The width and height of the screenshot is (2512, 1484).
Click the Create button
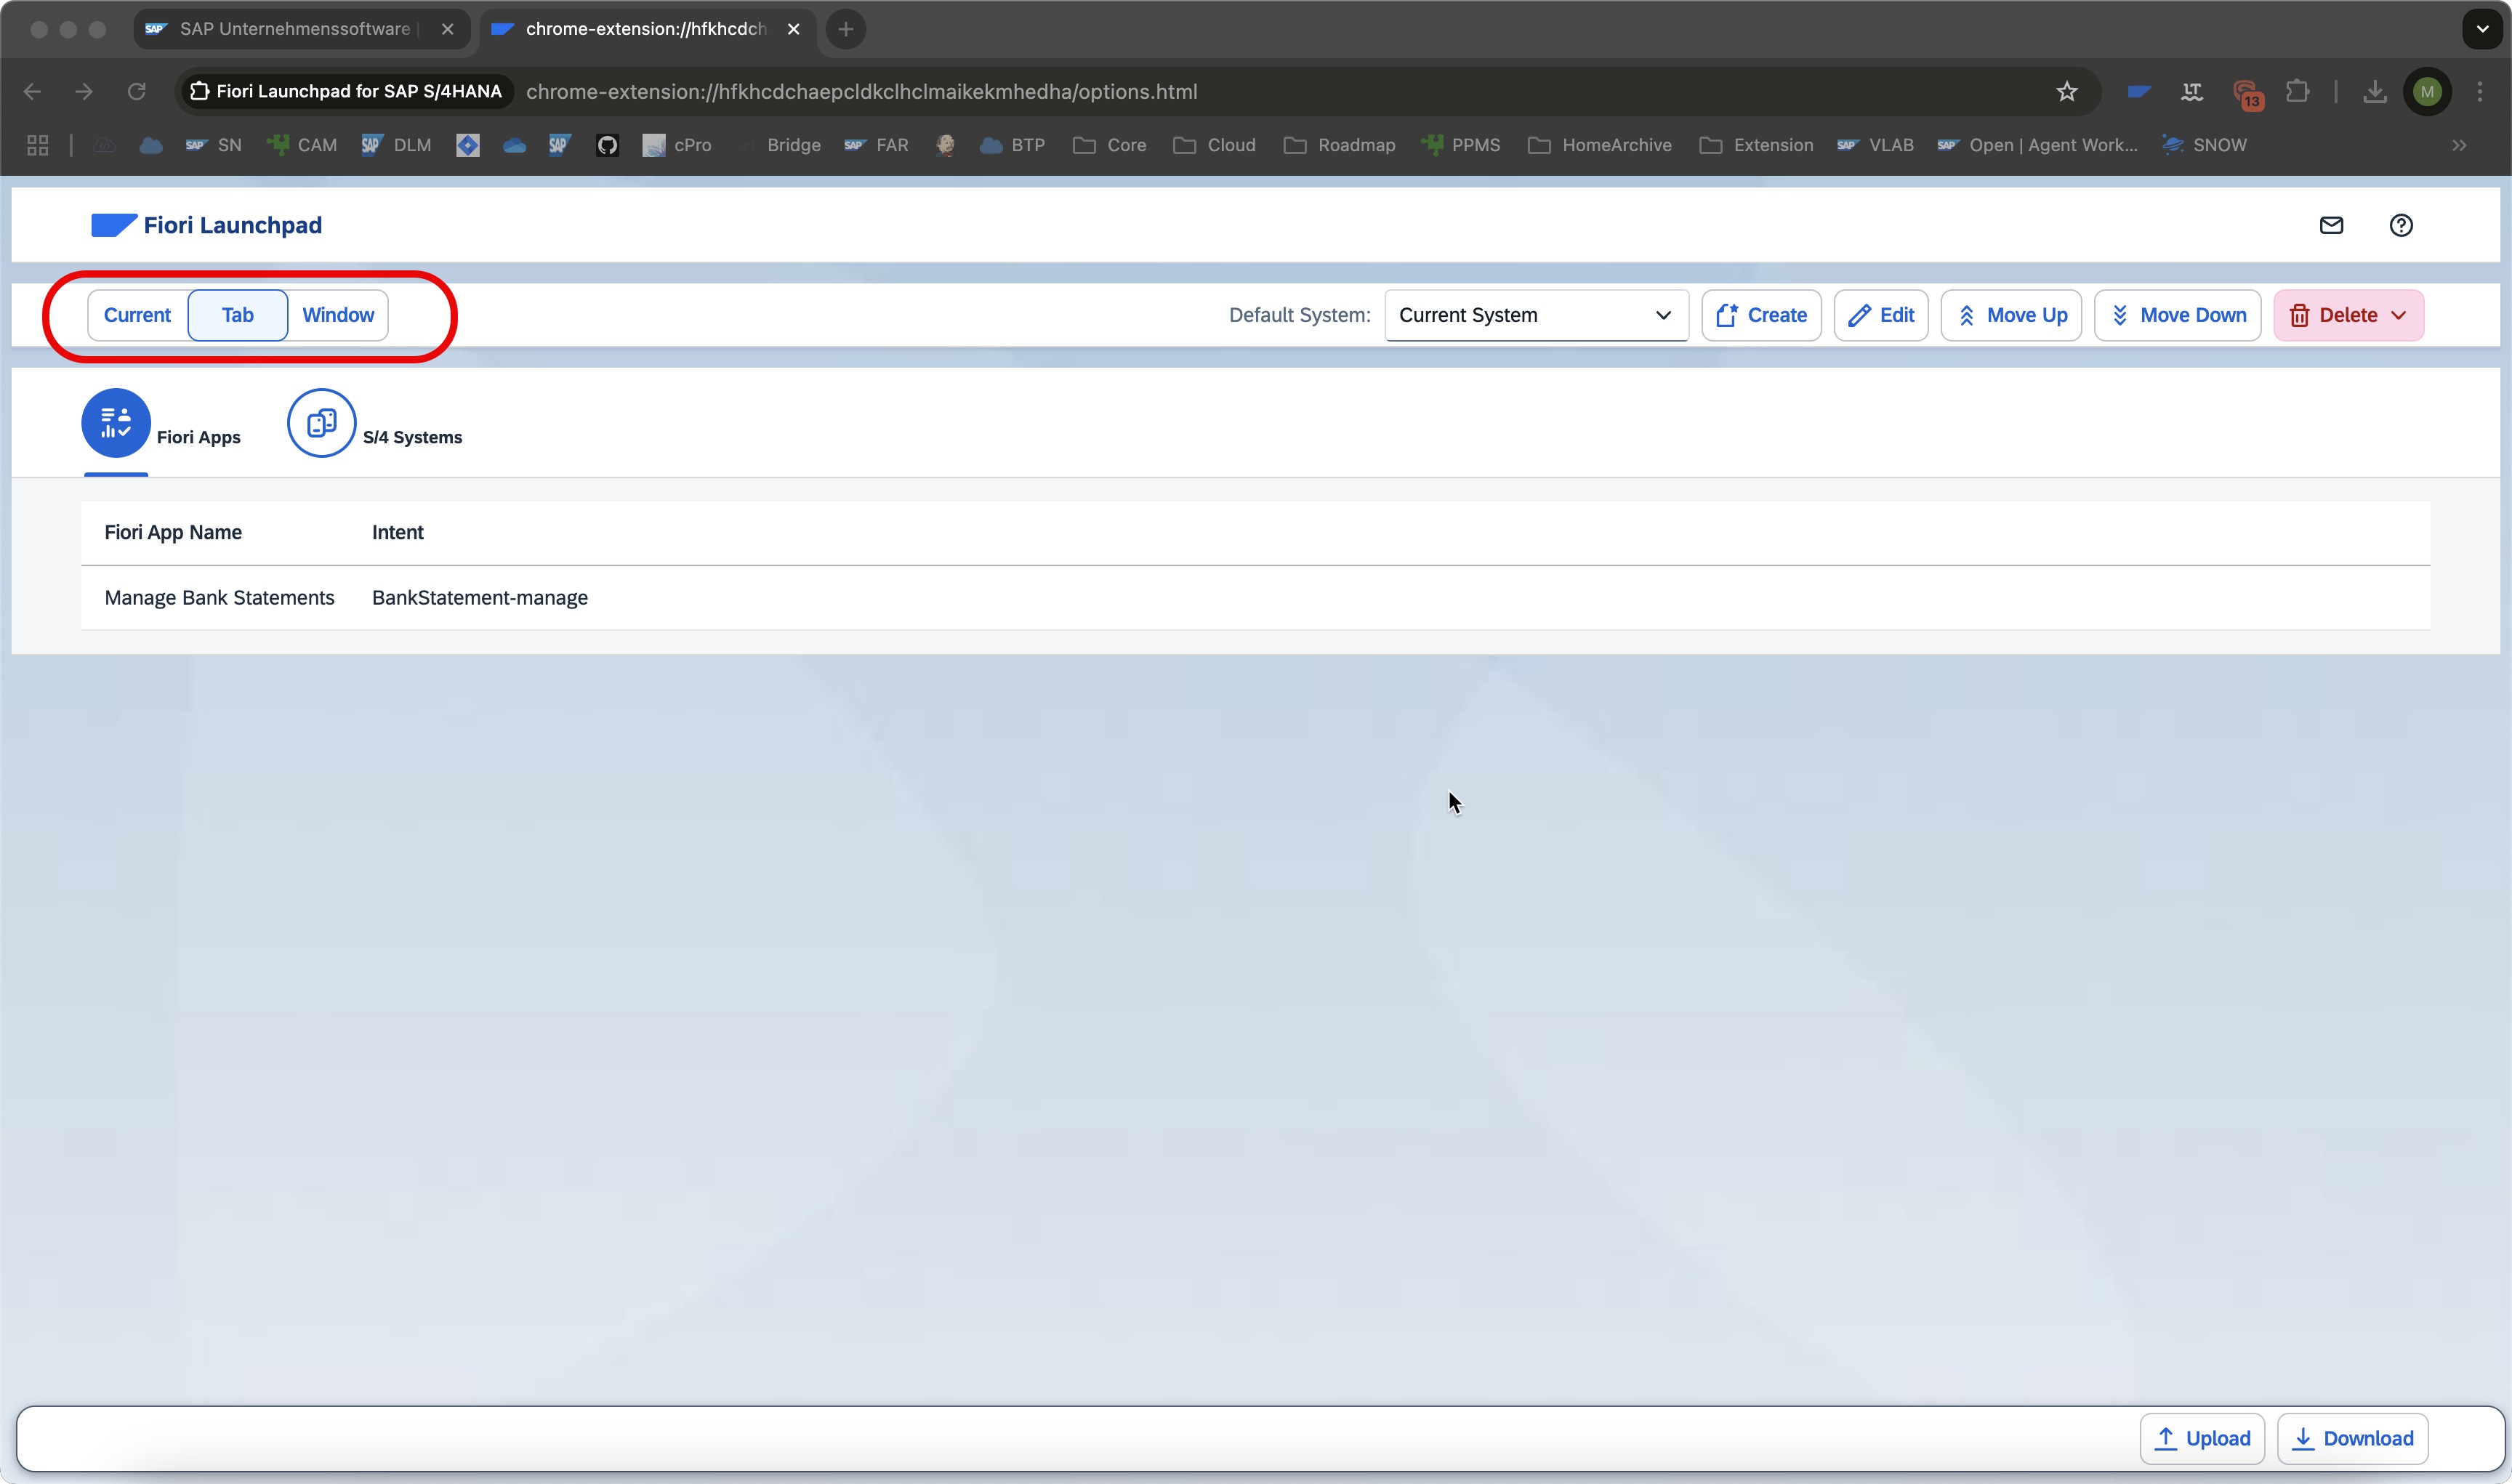click(x=1762, y=315)
